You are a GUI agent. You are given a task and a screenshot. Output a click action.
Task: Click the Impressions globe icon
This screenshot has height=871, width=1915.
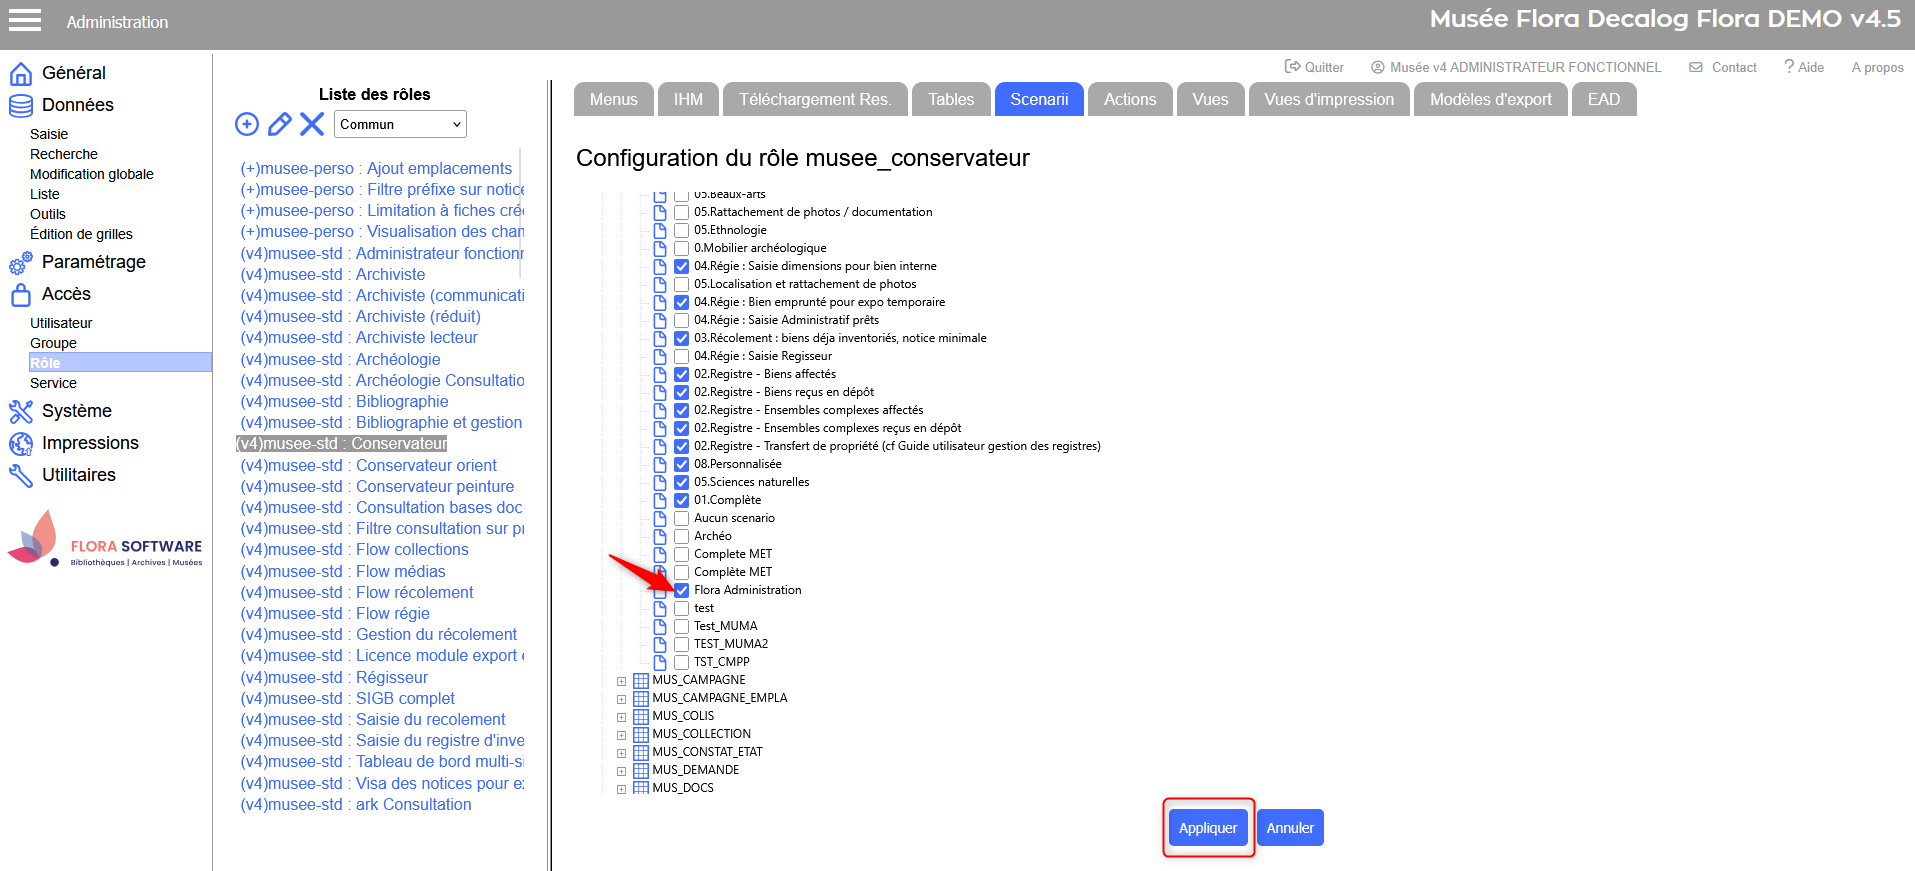coord(20,444)
